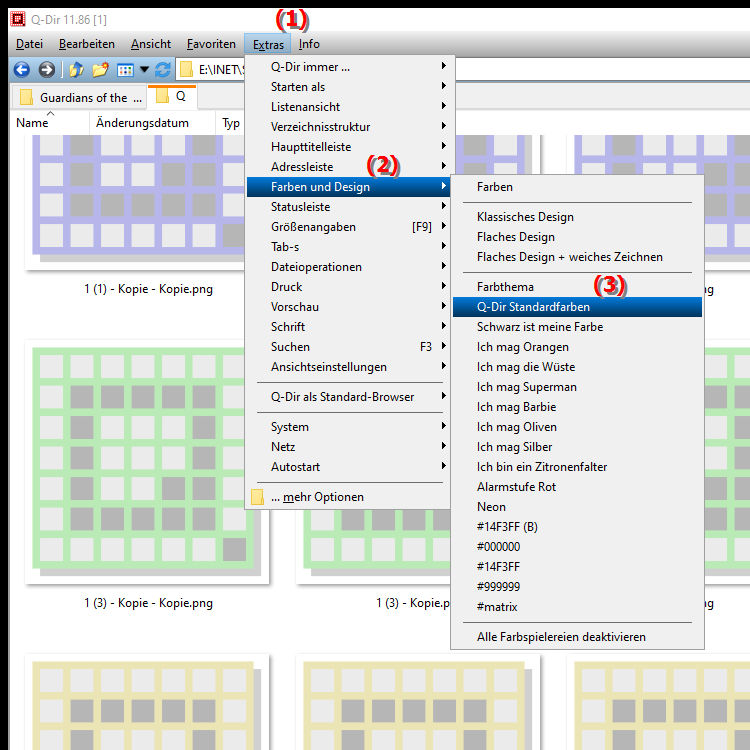Select Klassisches Design
Viewport: 750px width, 750px height.
tap(577, 217)
